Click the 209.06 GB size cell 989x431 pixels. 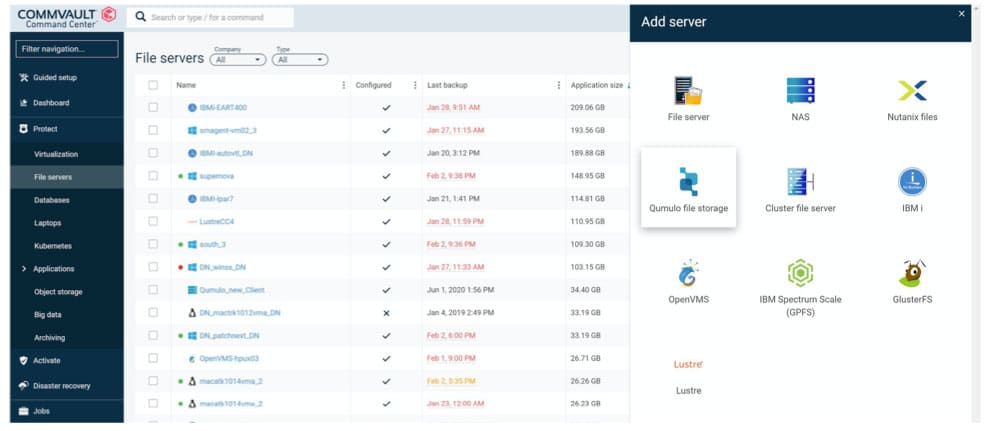point(587,108)
